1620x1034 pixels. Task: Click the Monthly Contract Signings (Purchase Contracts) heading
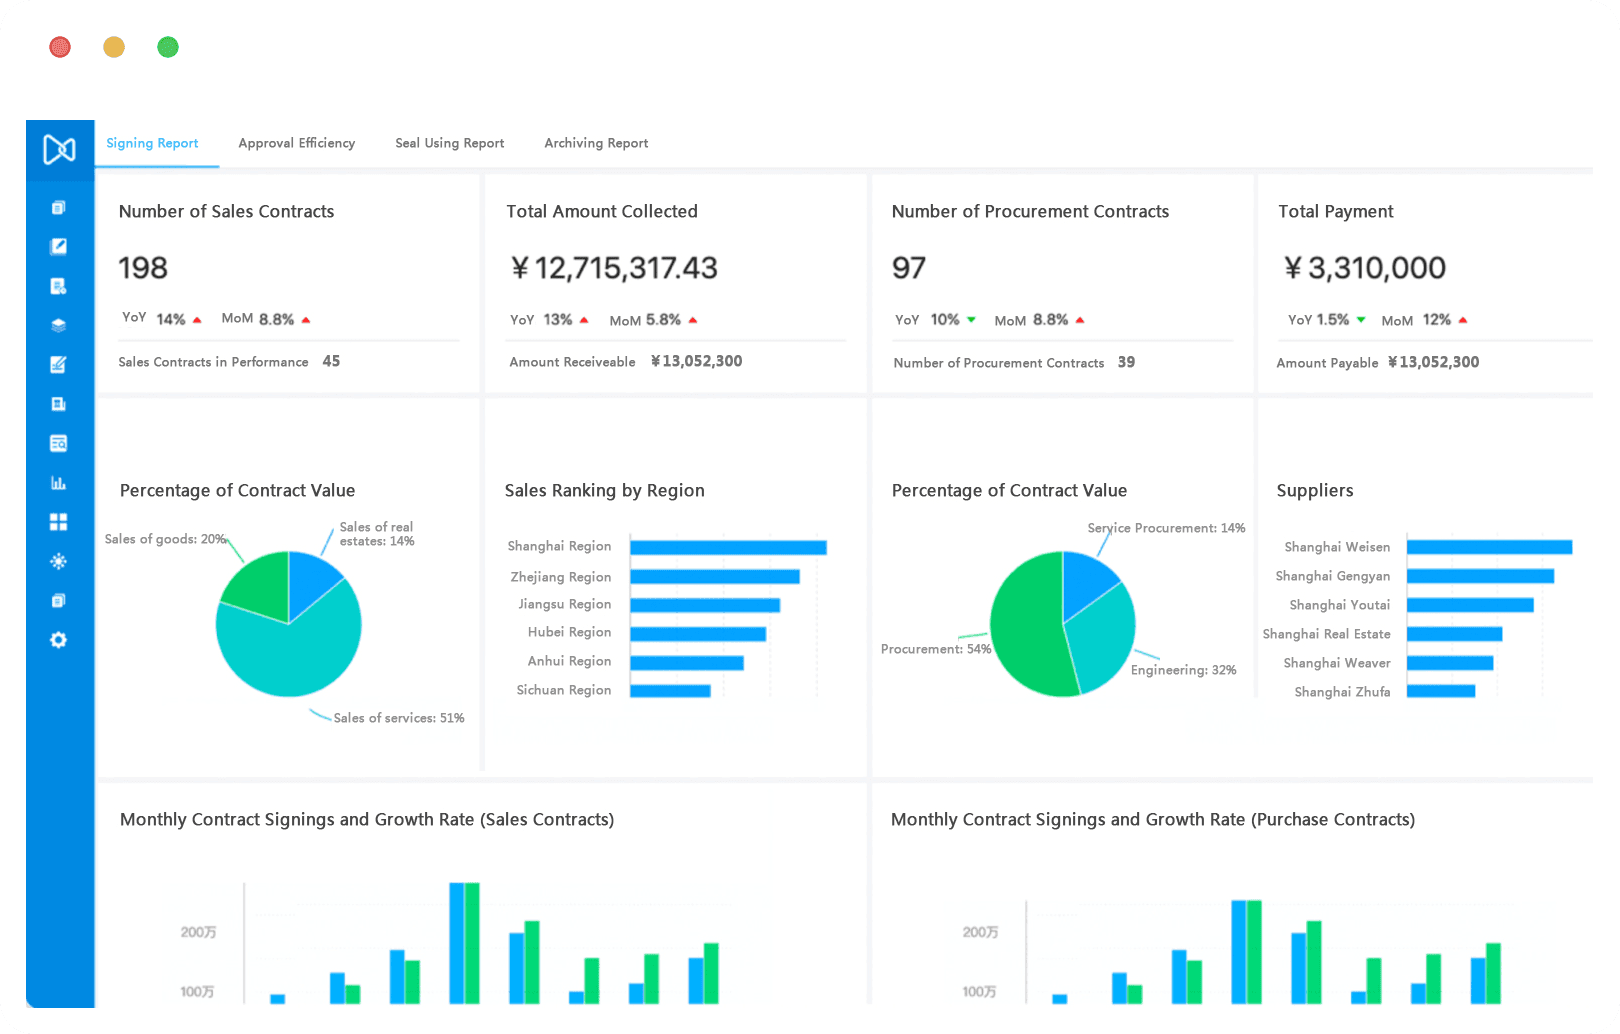[1153, 819]
